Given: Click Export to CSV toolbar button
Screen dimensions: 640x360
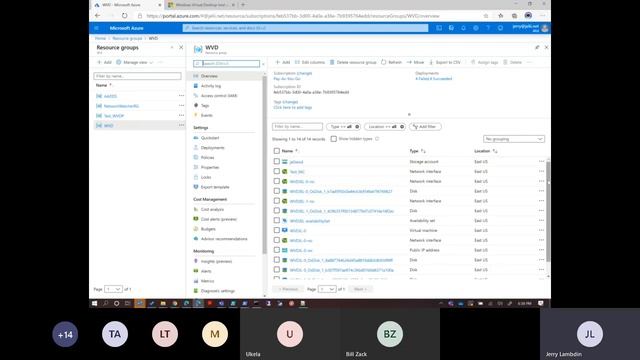Looking at the screenshot, I should tap(444, 62).
